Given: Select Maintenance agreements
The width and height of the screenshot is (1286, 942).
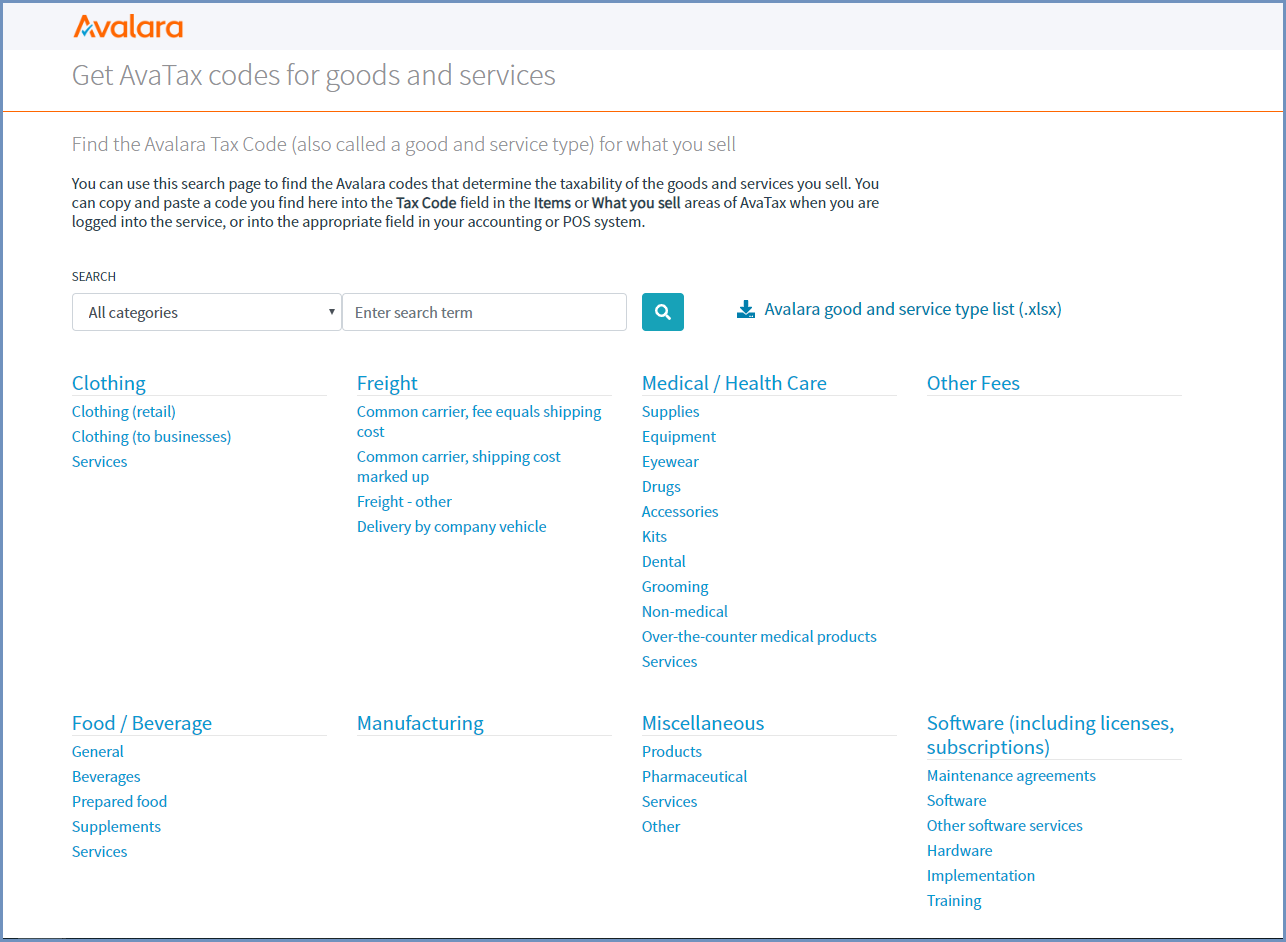Looking at the screenshot, I should [1011, 776].
